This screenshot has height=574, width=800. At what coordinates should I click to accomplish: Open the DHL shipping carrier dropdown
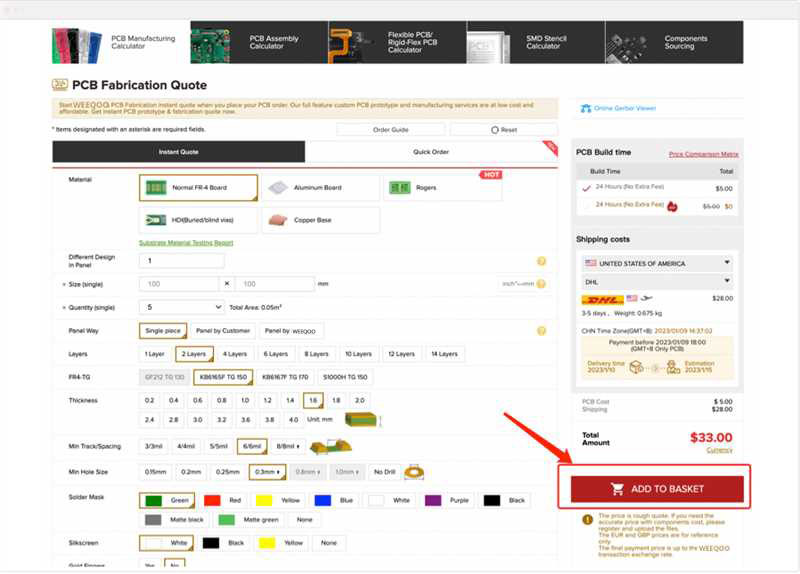pyautogui.click(x=657, y=282)
